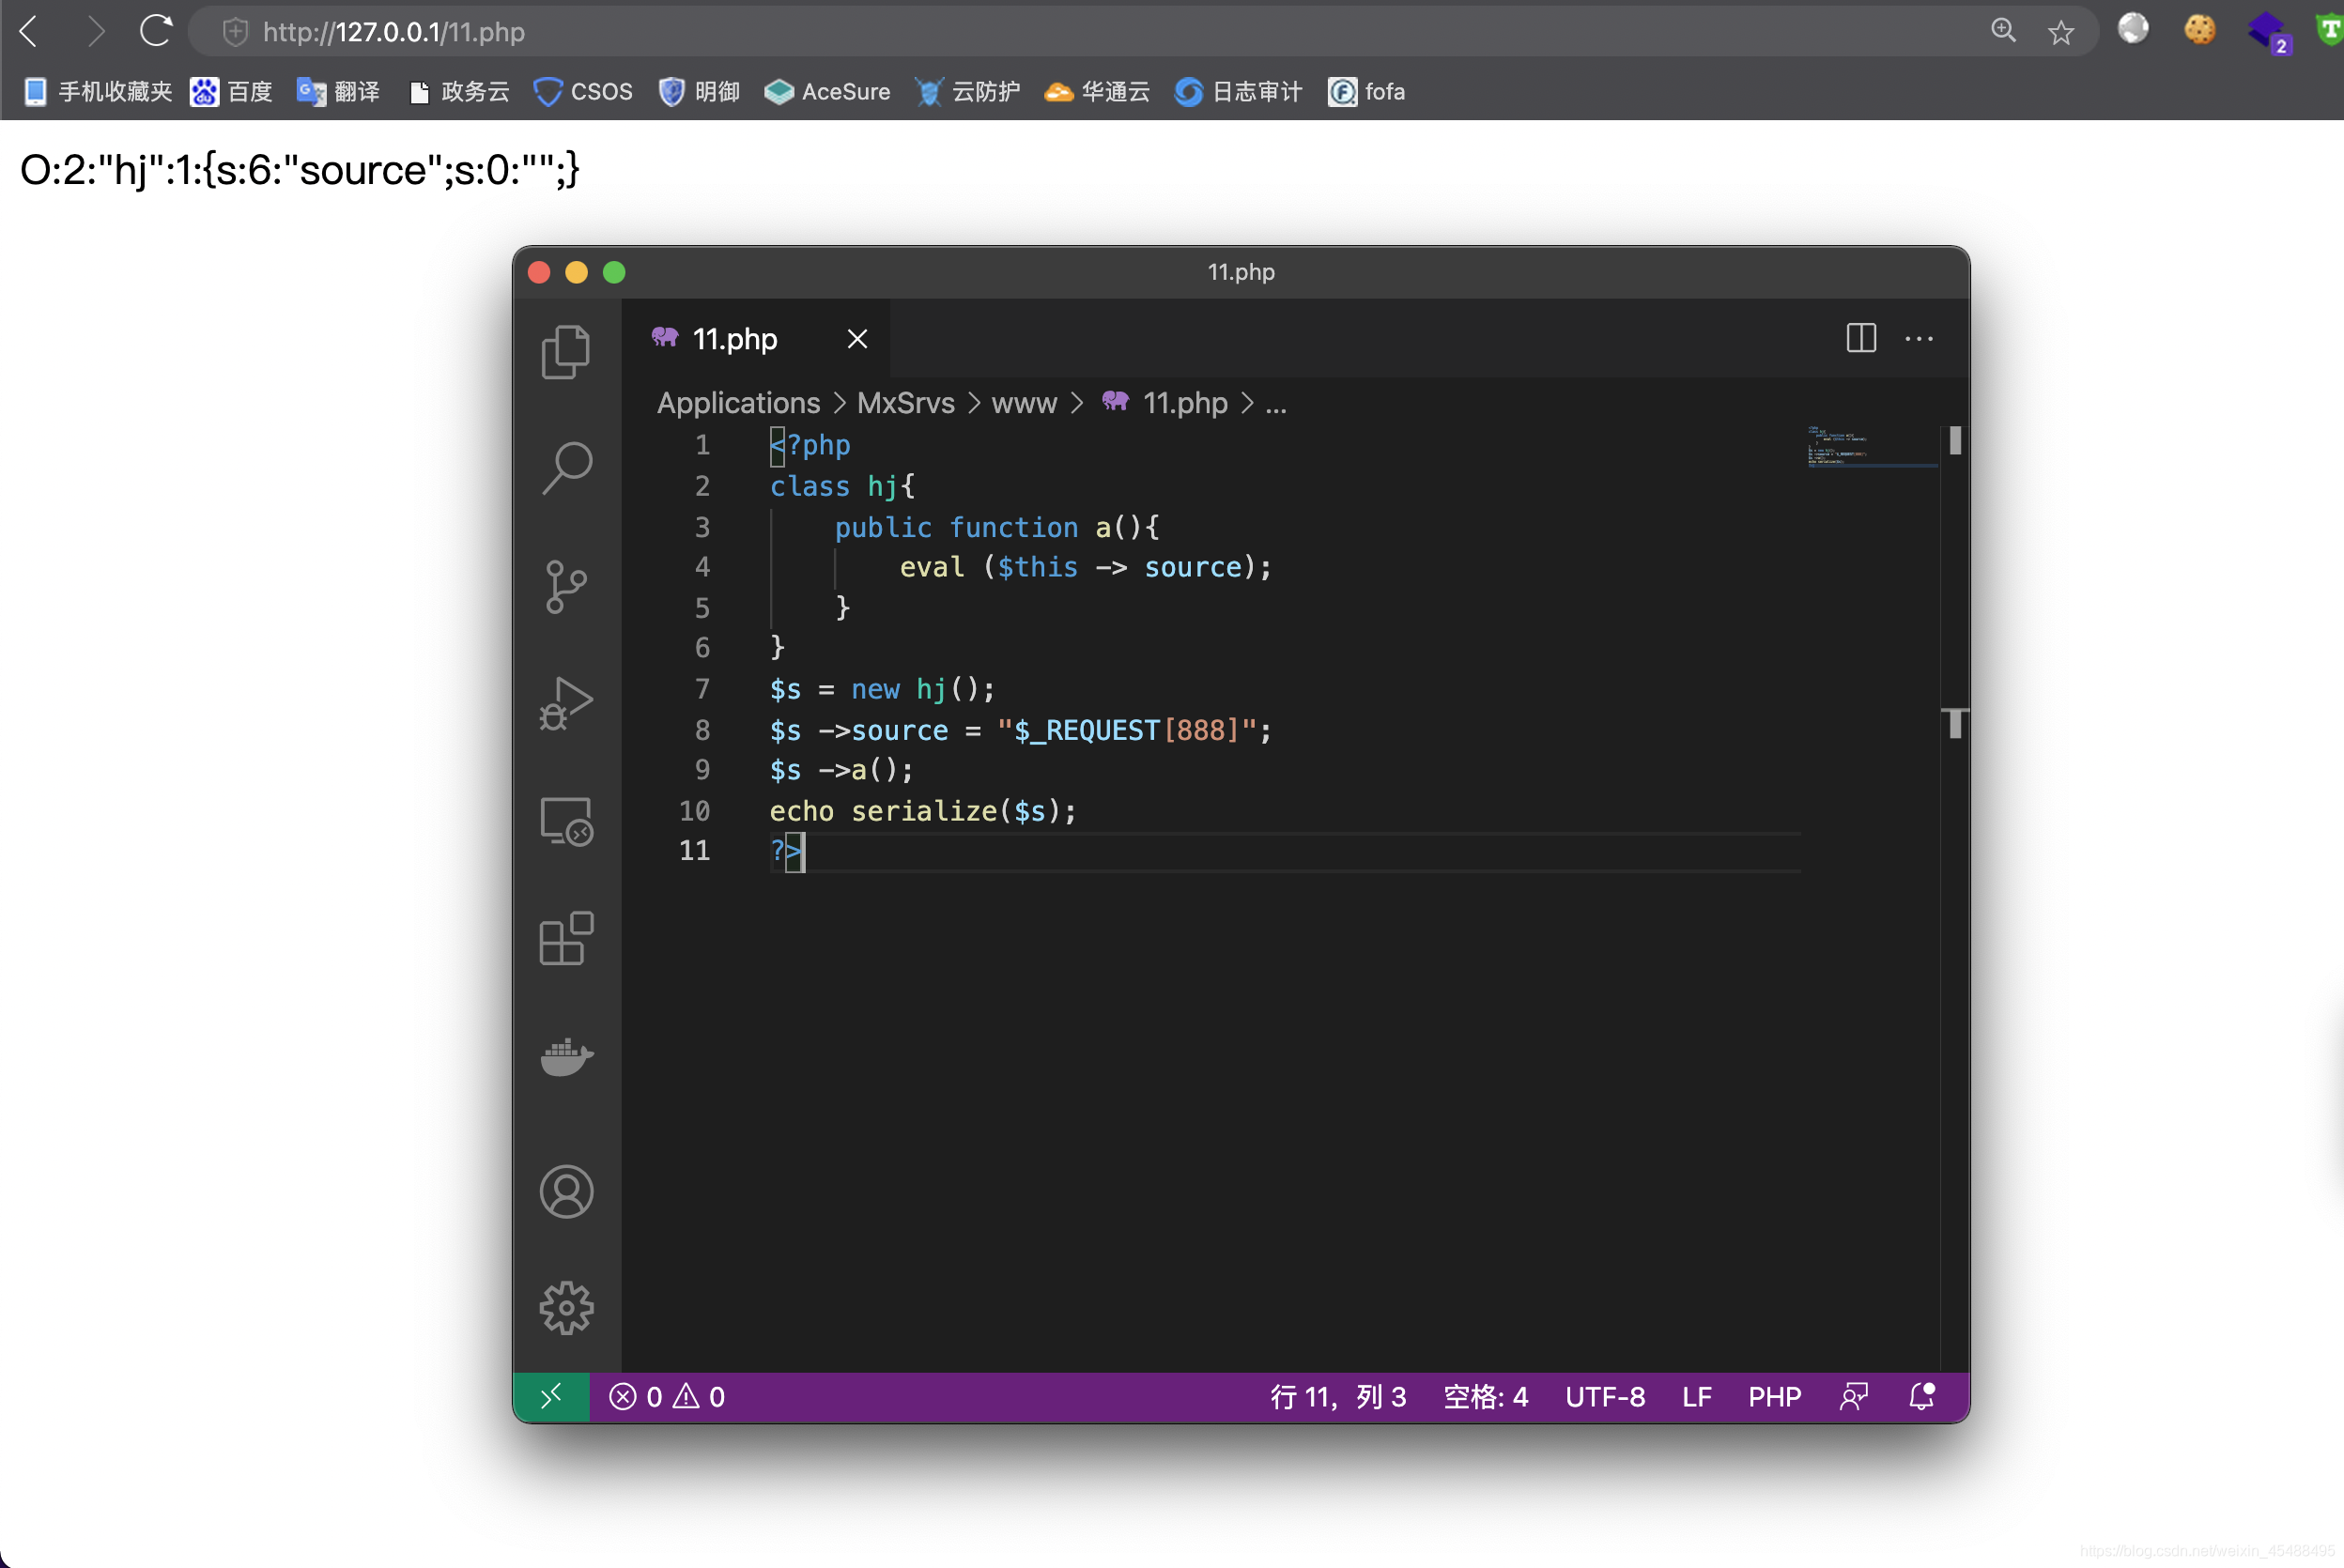Viewport: 2344px width, 1568px height.
Task: Open the 政务云 bookmark
Action: (459, 92)
